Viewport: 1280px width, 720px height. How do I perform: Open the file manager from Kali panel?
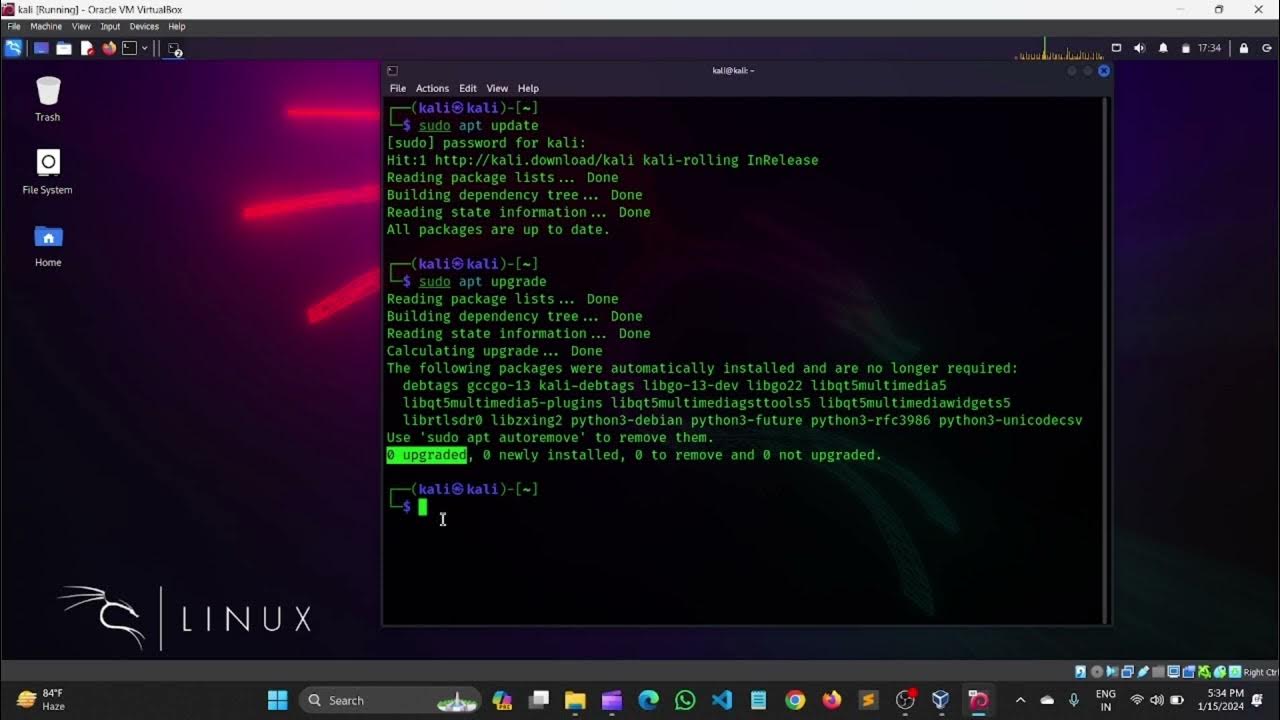tap(64, 48)
